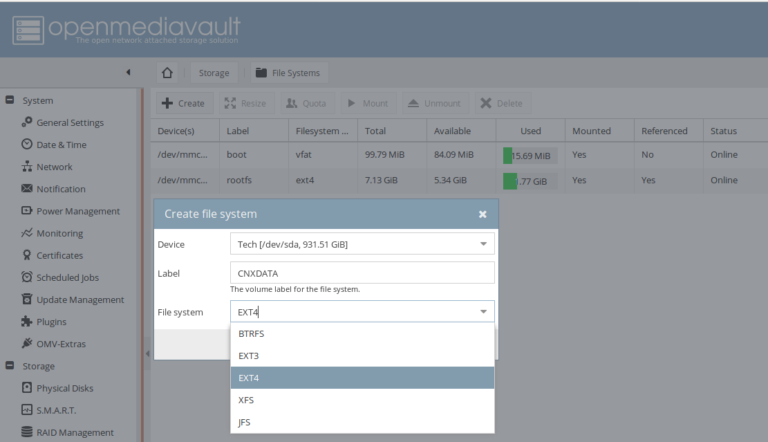Sort by Status column header
The height and width of the screenshot is (442, 768).
(x=736, y=131)
